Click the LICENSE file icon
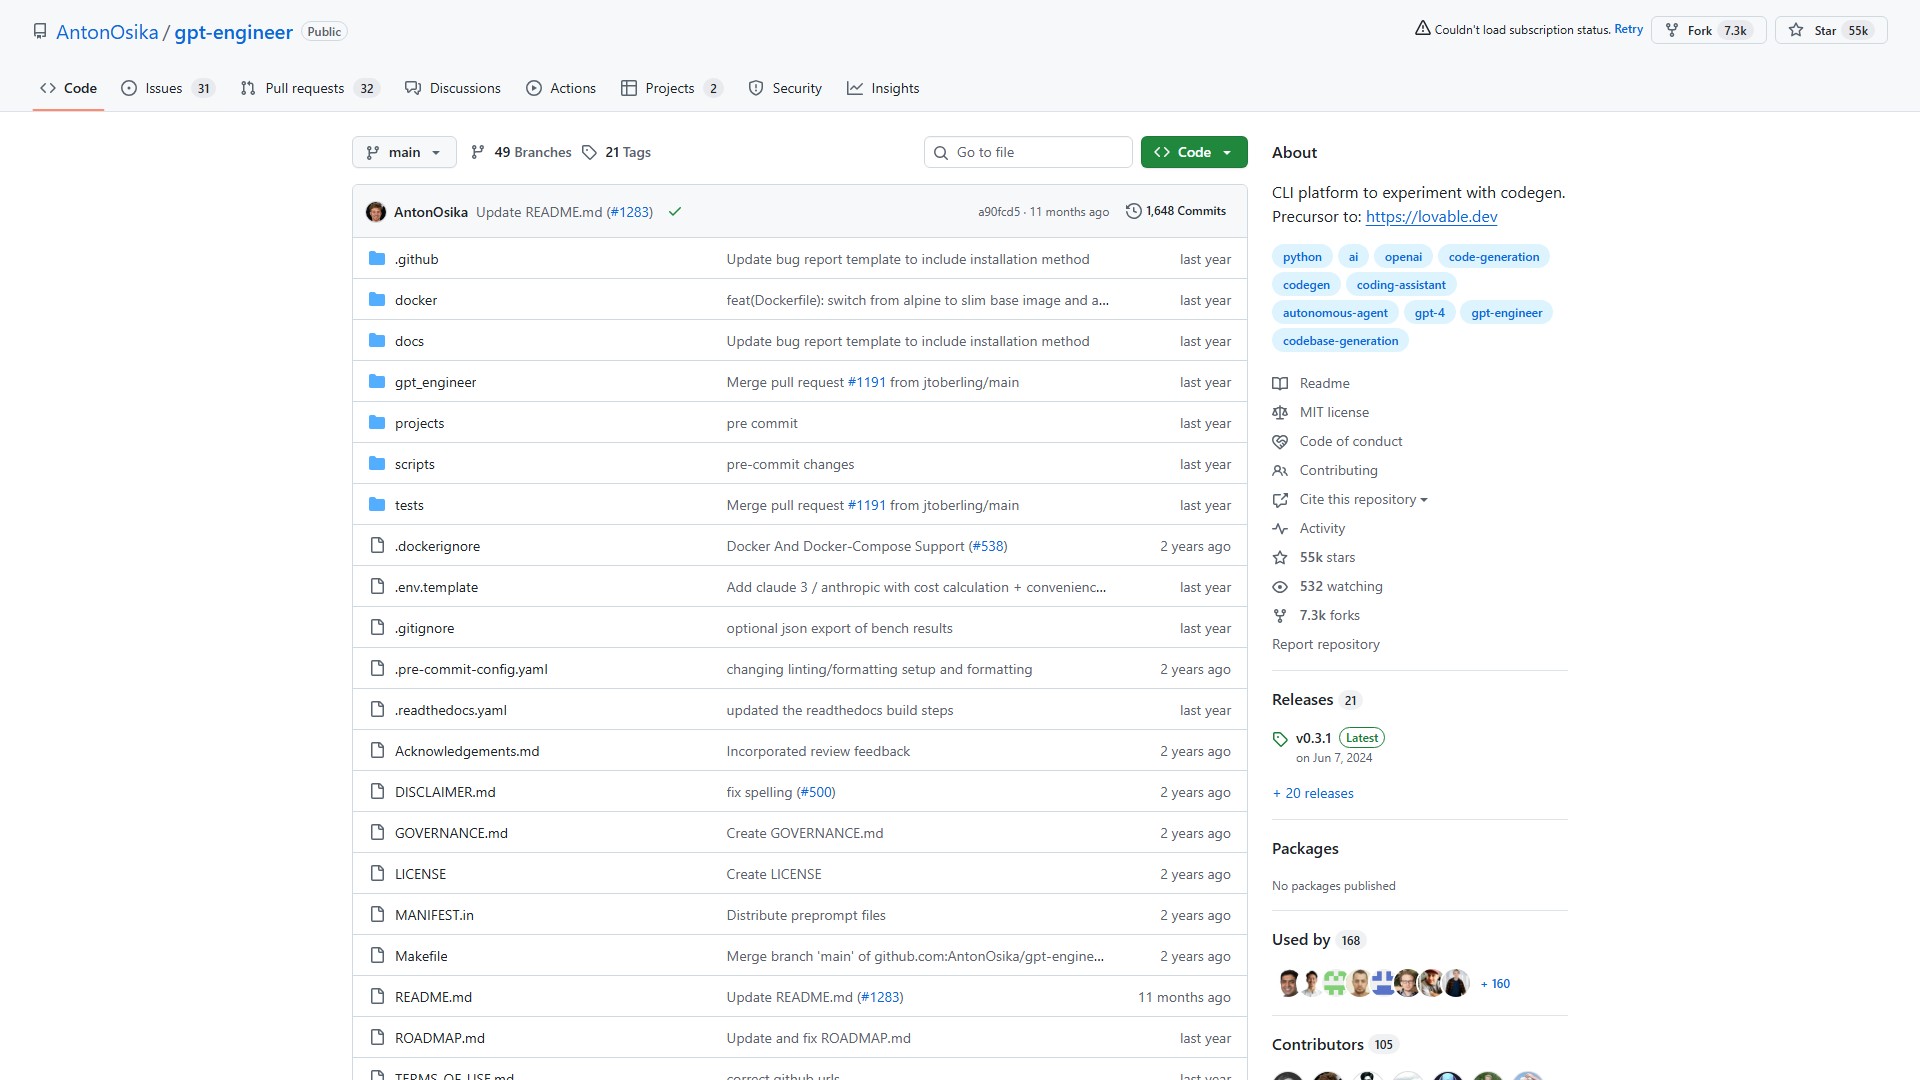Image resolution: width=1920 pixels, height=1080 pixels. 377,874
